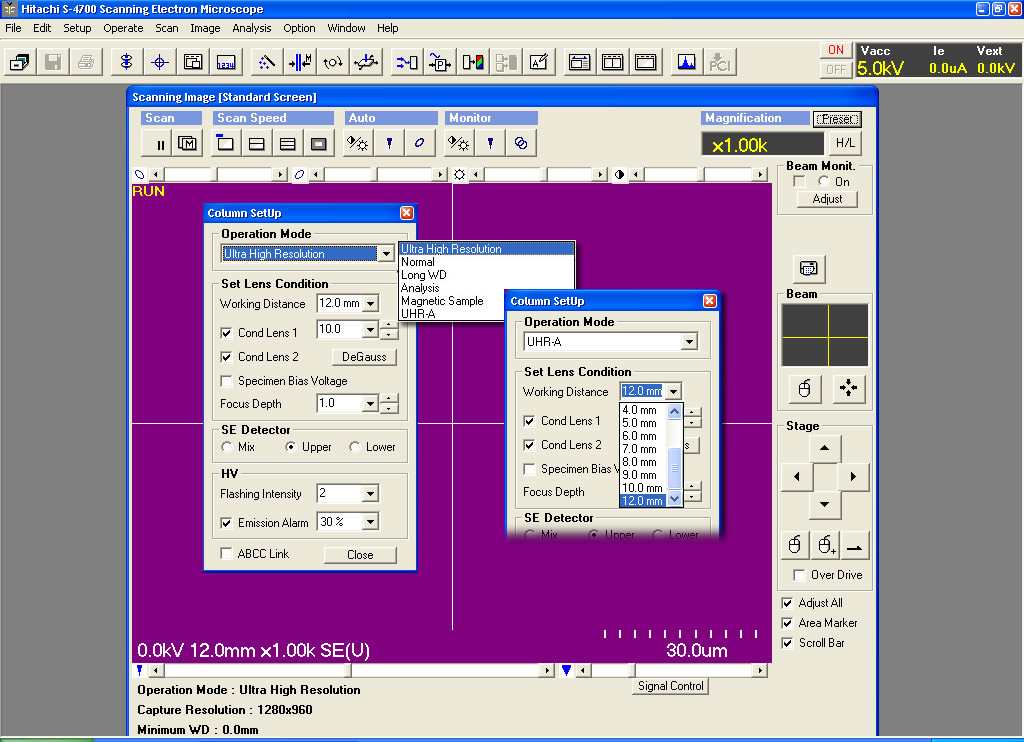
Task: Open the Setup menu
Action: [77, 28]
